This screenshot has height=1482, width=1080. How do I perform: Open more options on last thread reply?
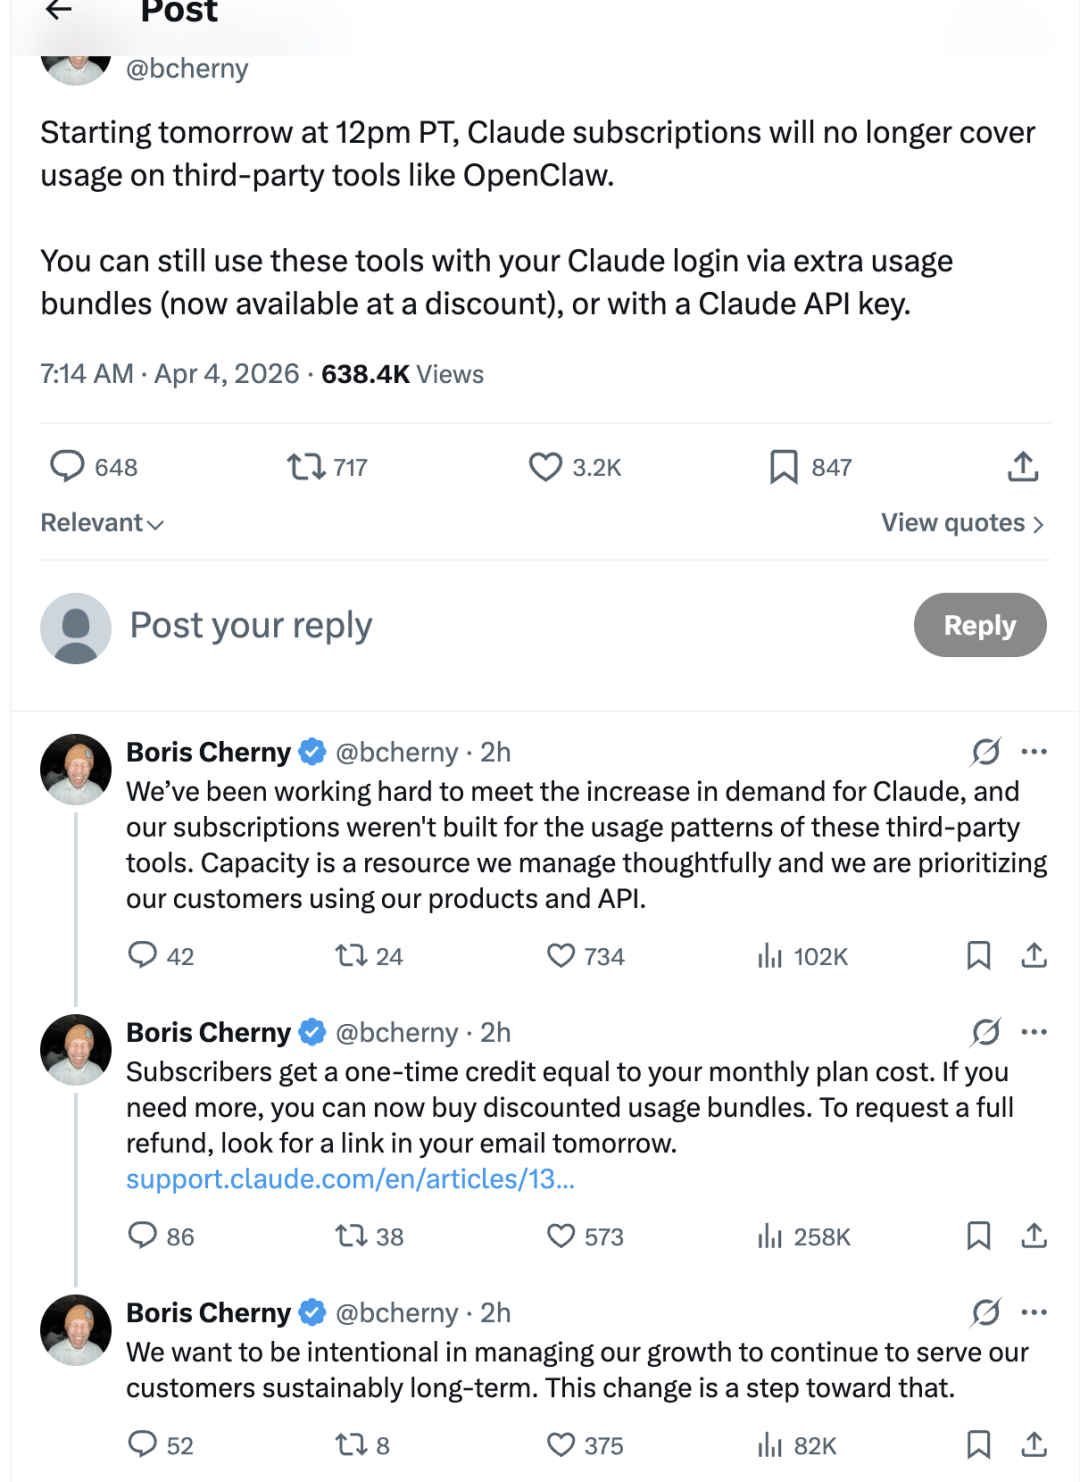(x=1034, y=1311)
